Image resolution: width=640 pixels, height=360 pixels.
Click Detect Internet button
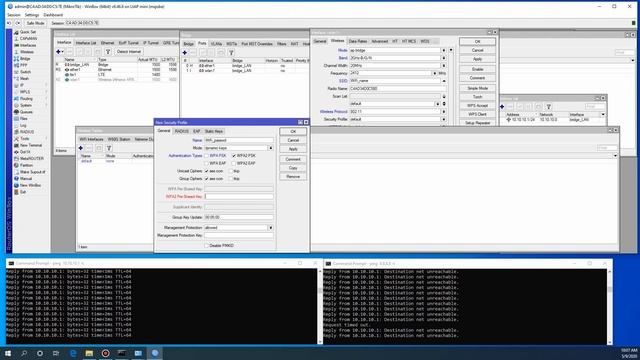(129, 52)
